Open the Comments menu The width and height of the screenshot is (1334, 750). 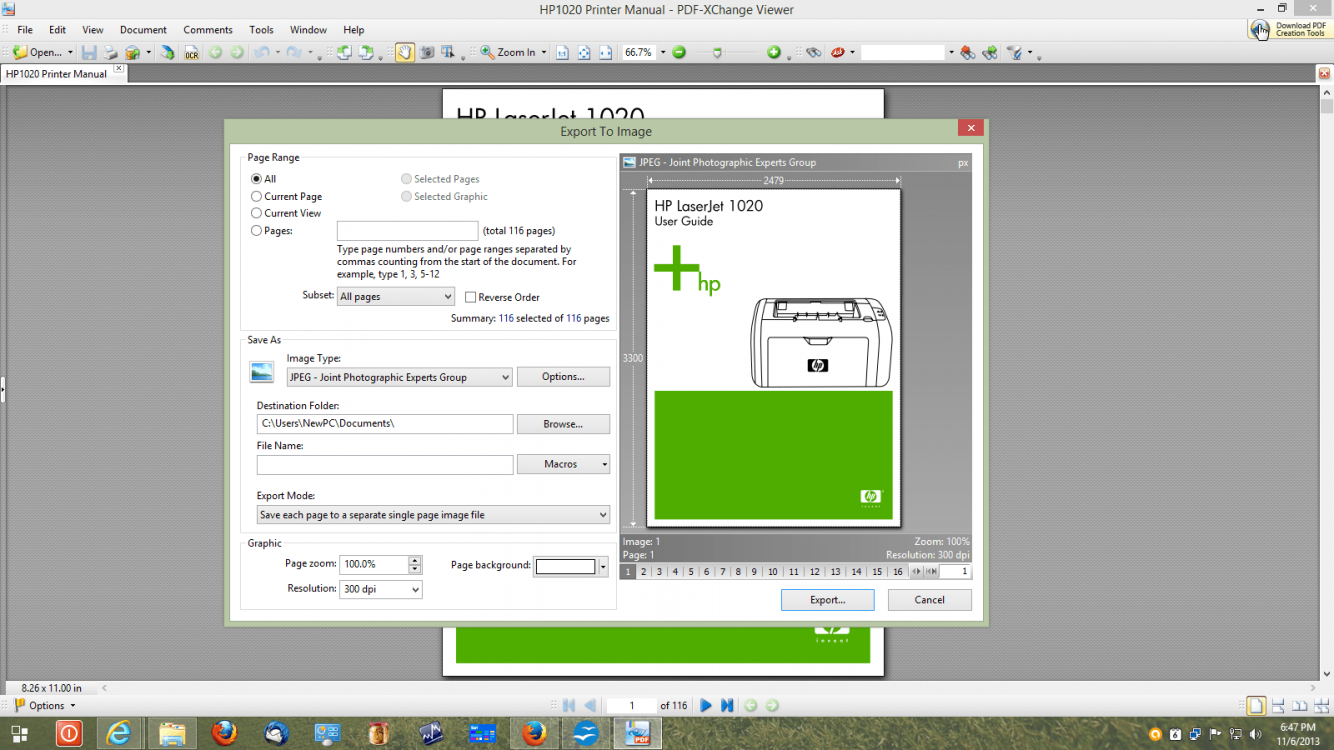(208, 30)
